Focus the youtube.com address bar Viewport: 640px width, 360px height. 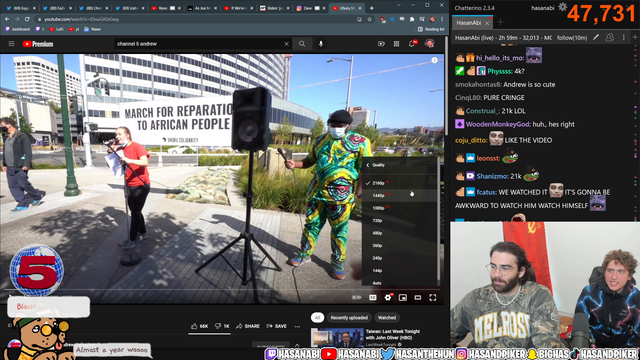coord(196,19)
